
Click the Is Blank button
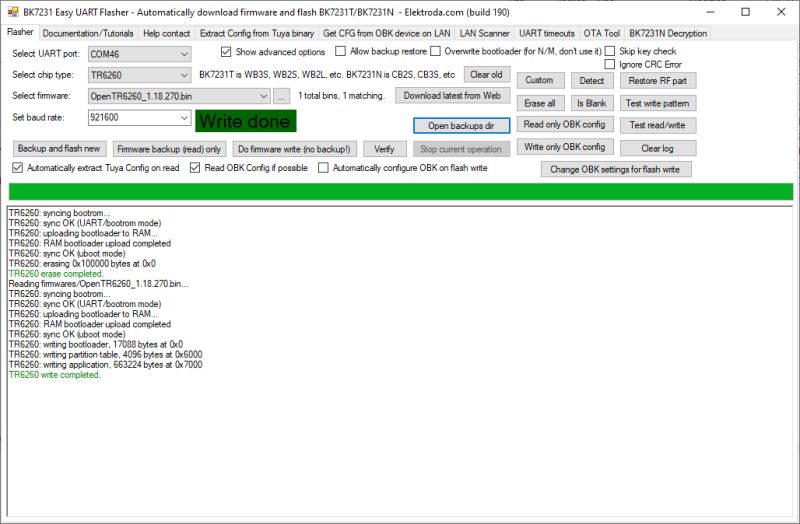click(592, 103)
